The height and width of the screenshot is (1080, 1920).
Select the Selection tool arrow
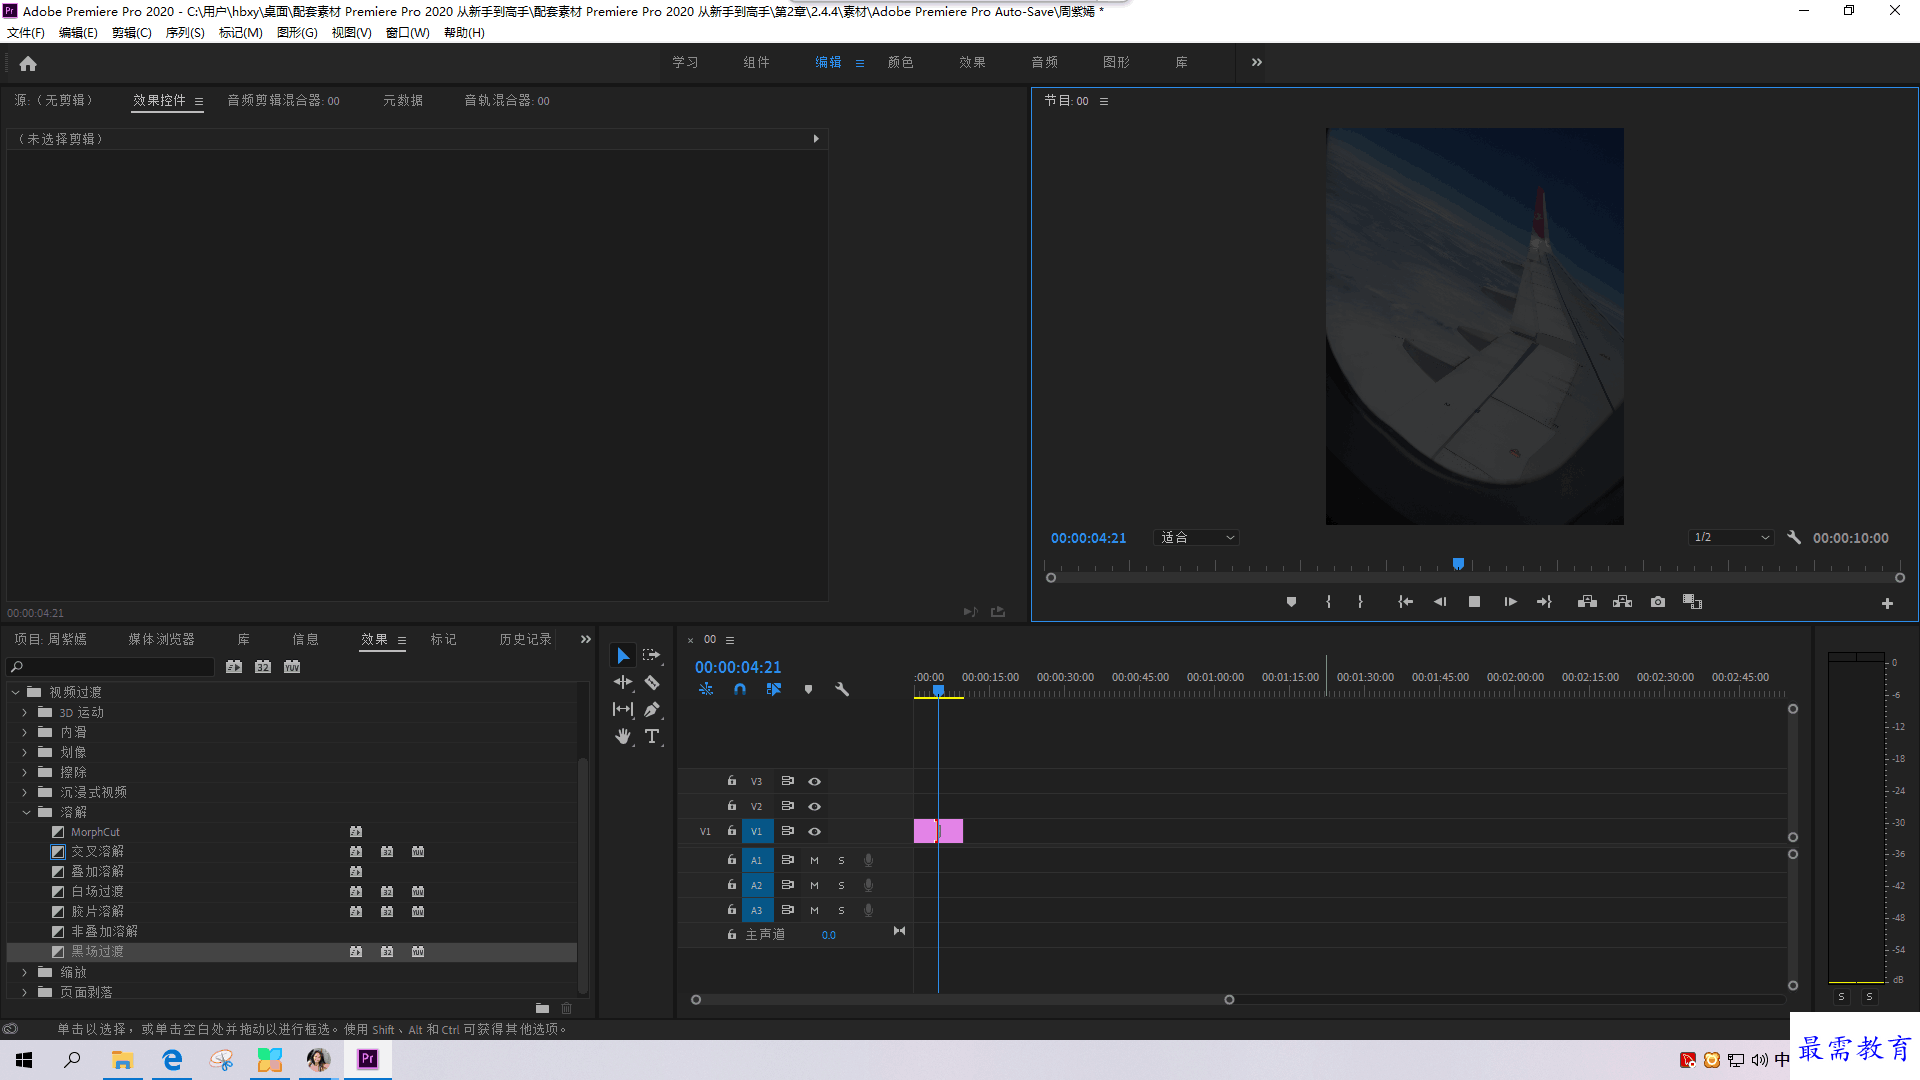623,655
